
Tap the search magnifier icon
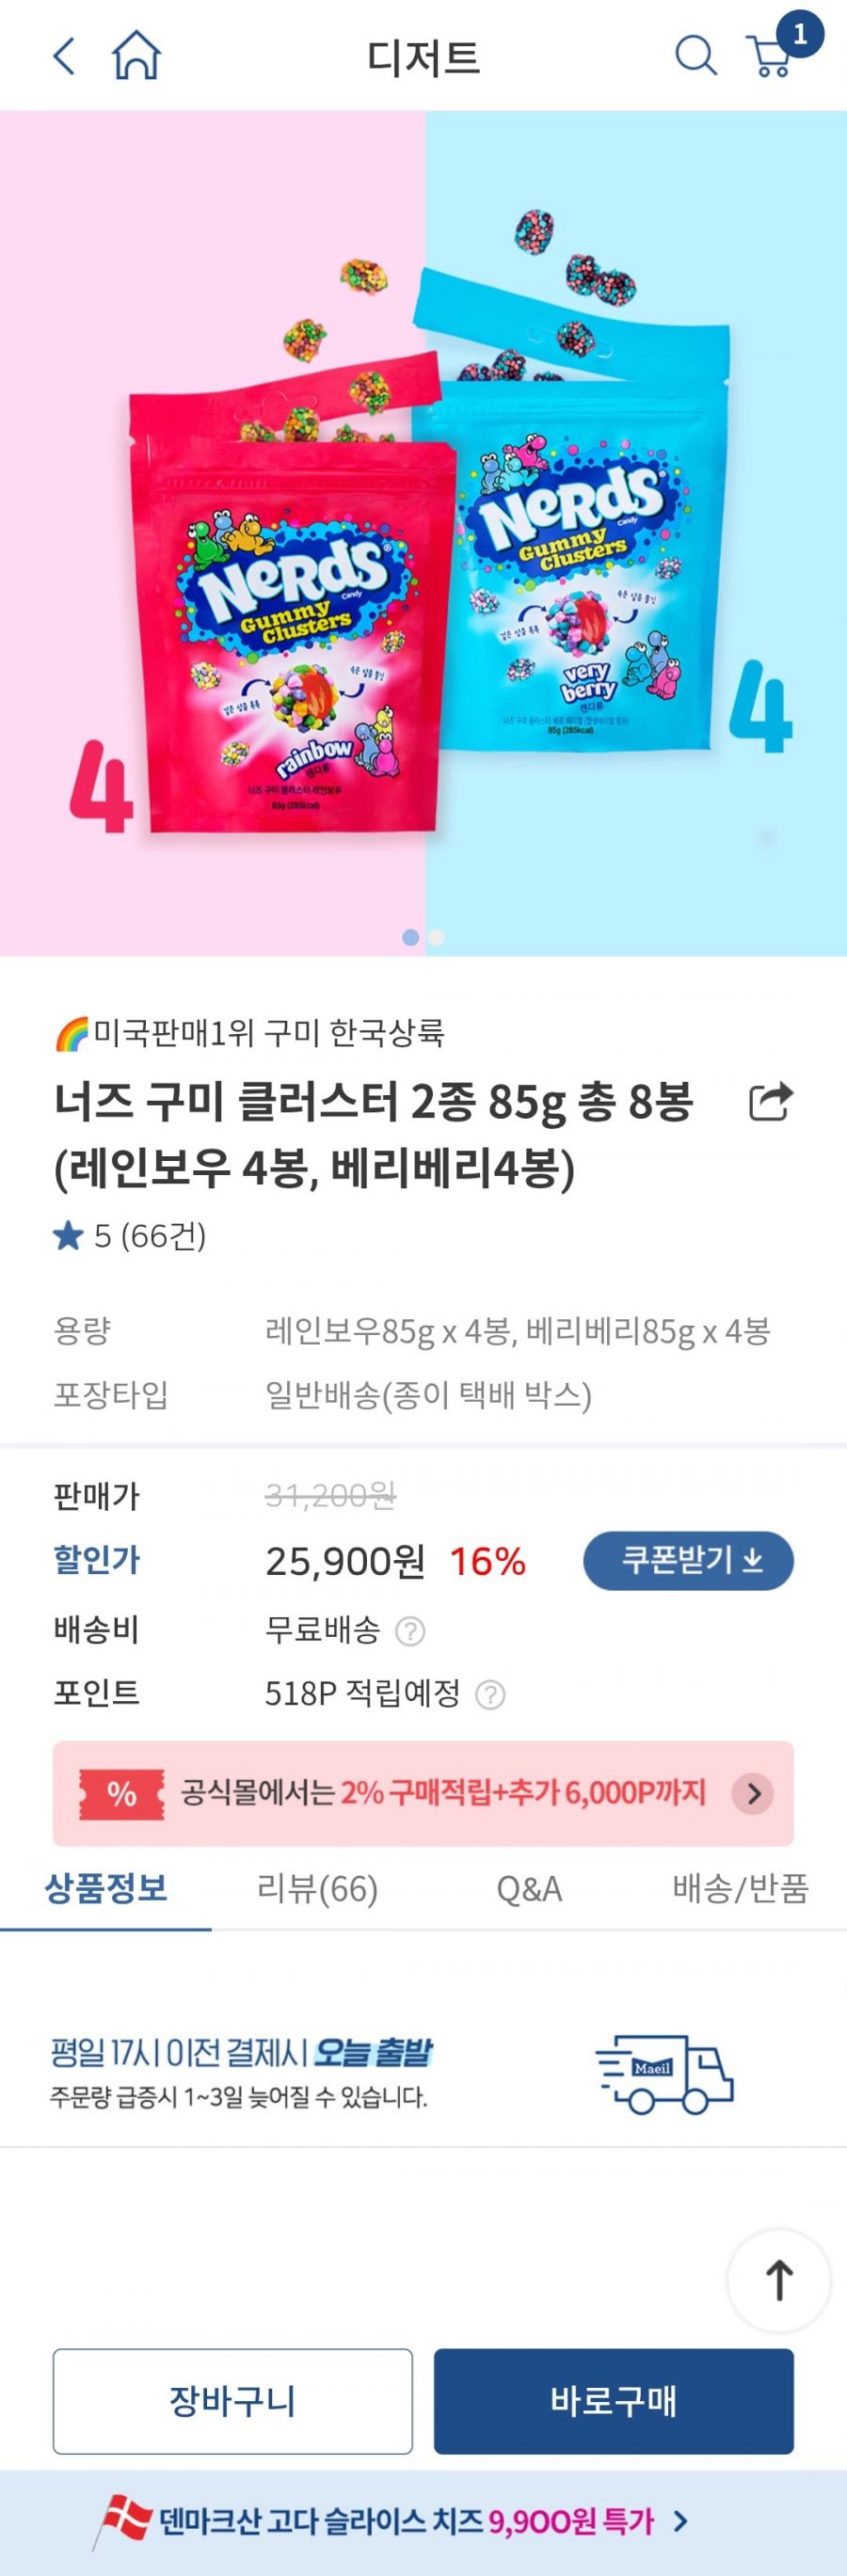[695, 56]
